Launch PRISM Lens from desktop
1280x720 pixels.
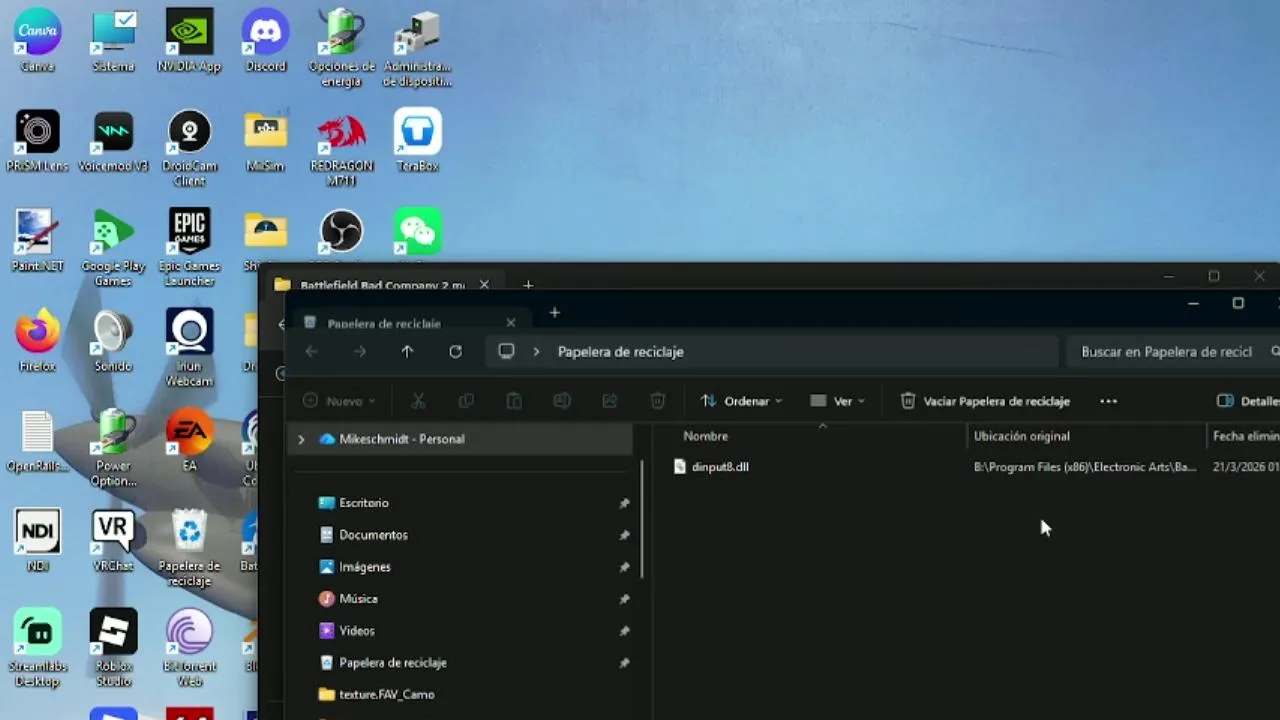(x=37, y=141)
